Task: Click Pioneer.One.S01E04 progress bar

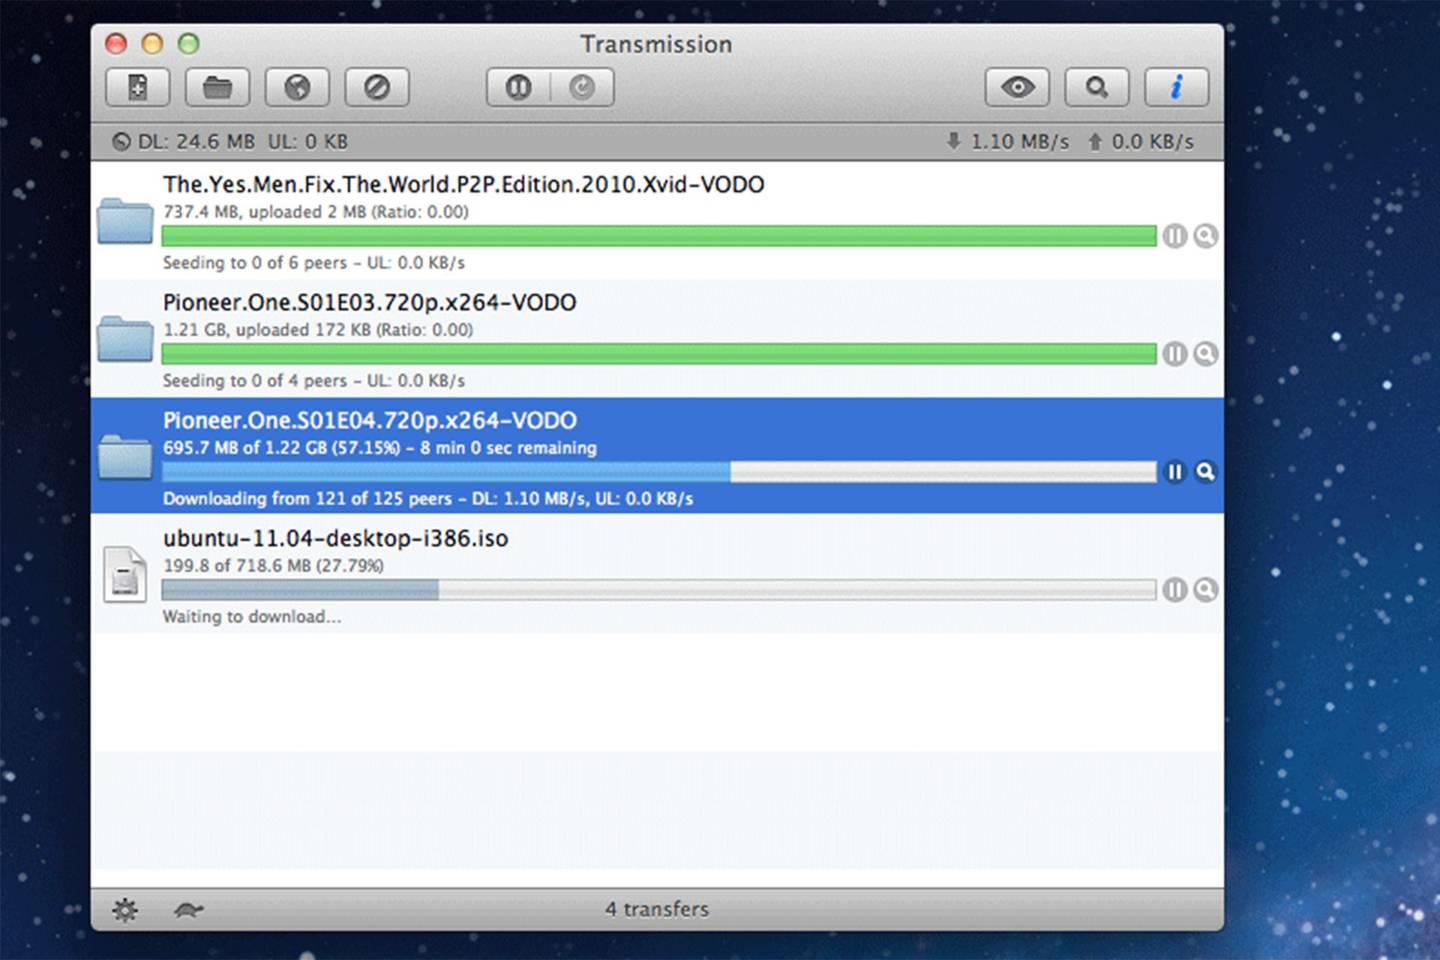Action: [x=659, y=472]
